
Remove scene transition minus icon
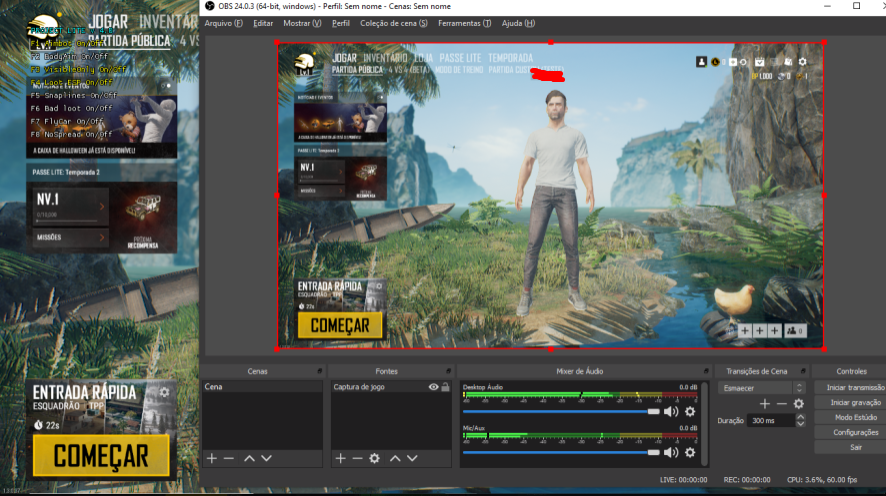(781, 404)
